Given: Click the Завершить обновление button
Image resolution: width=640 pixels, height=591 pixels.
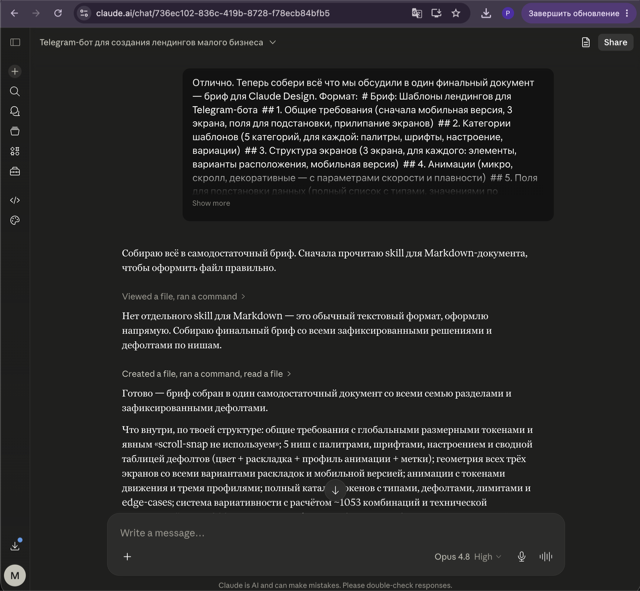Looking at the screenshot, I should pyautogui.click(x=573, y=13).
